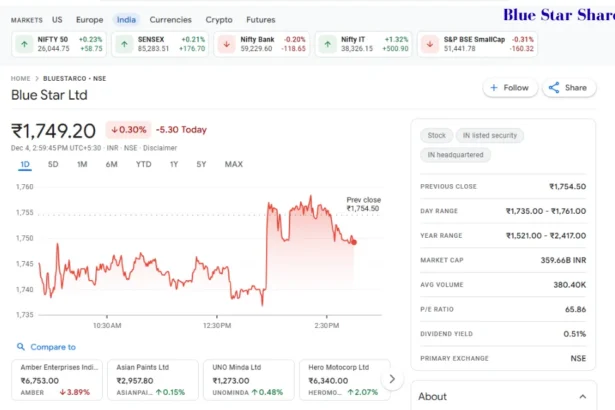Screen dimensions: 615x410
Task: Click the 12:30PM axis label on chart
Action: click(x=217, y=325)
